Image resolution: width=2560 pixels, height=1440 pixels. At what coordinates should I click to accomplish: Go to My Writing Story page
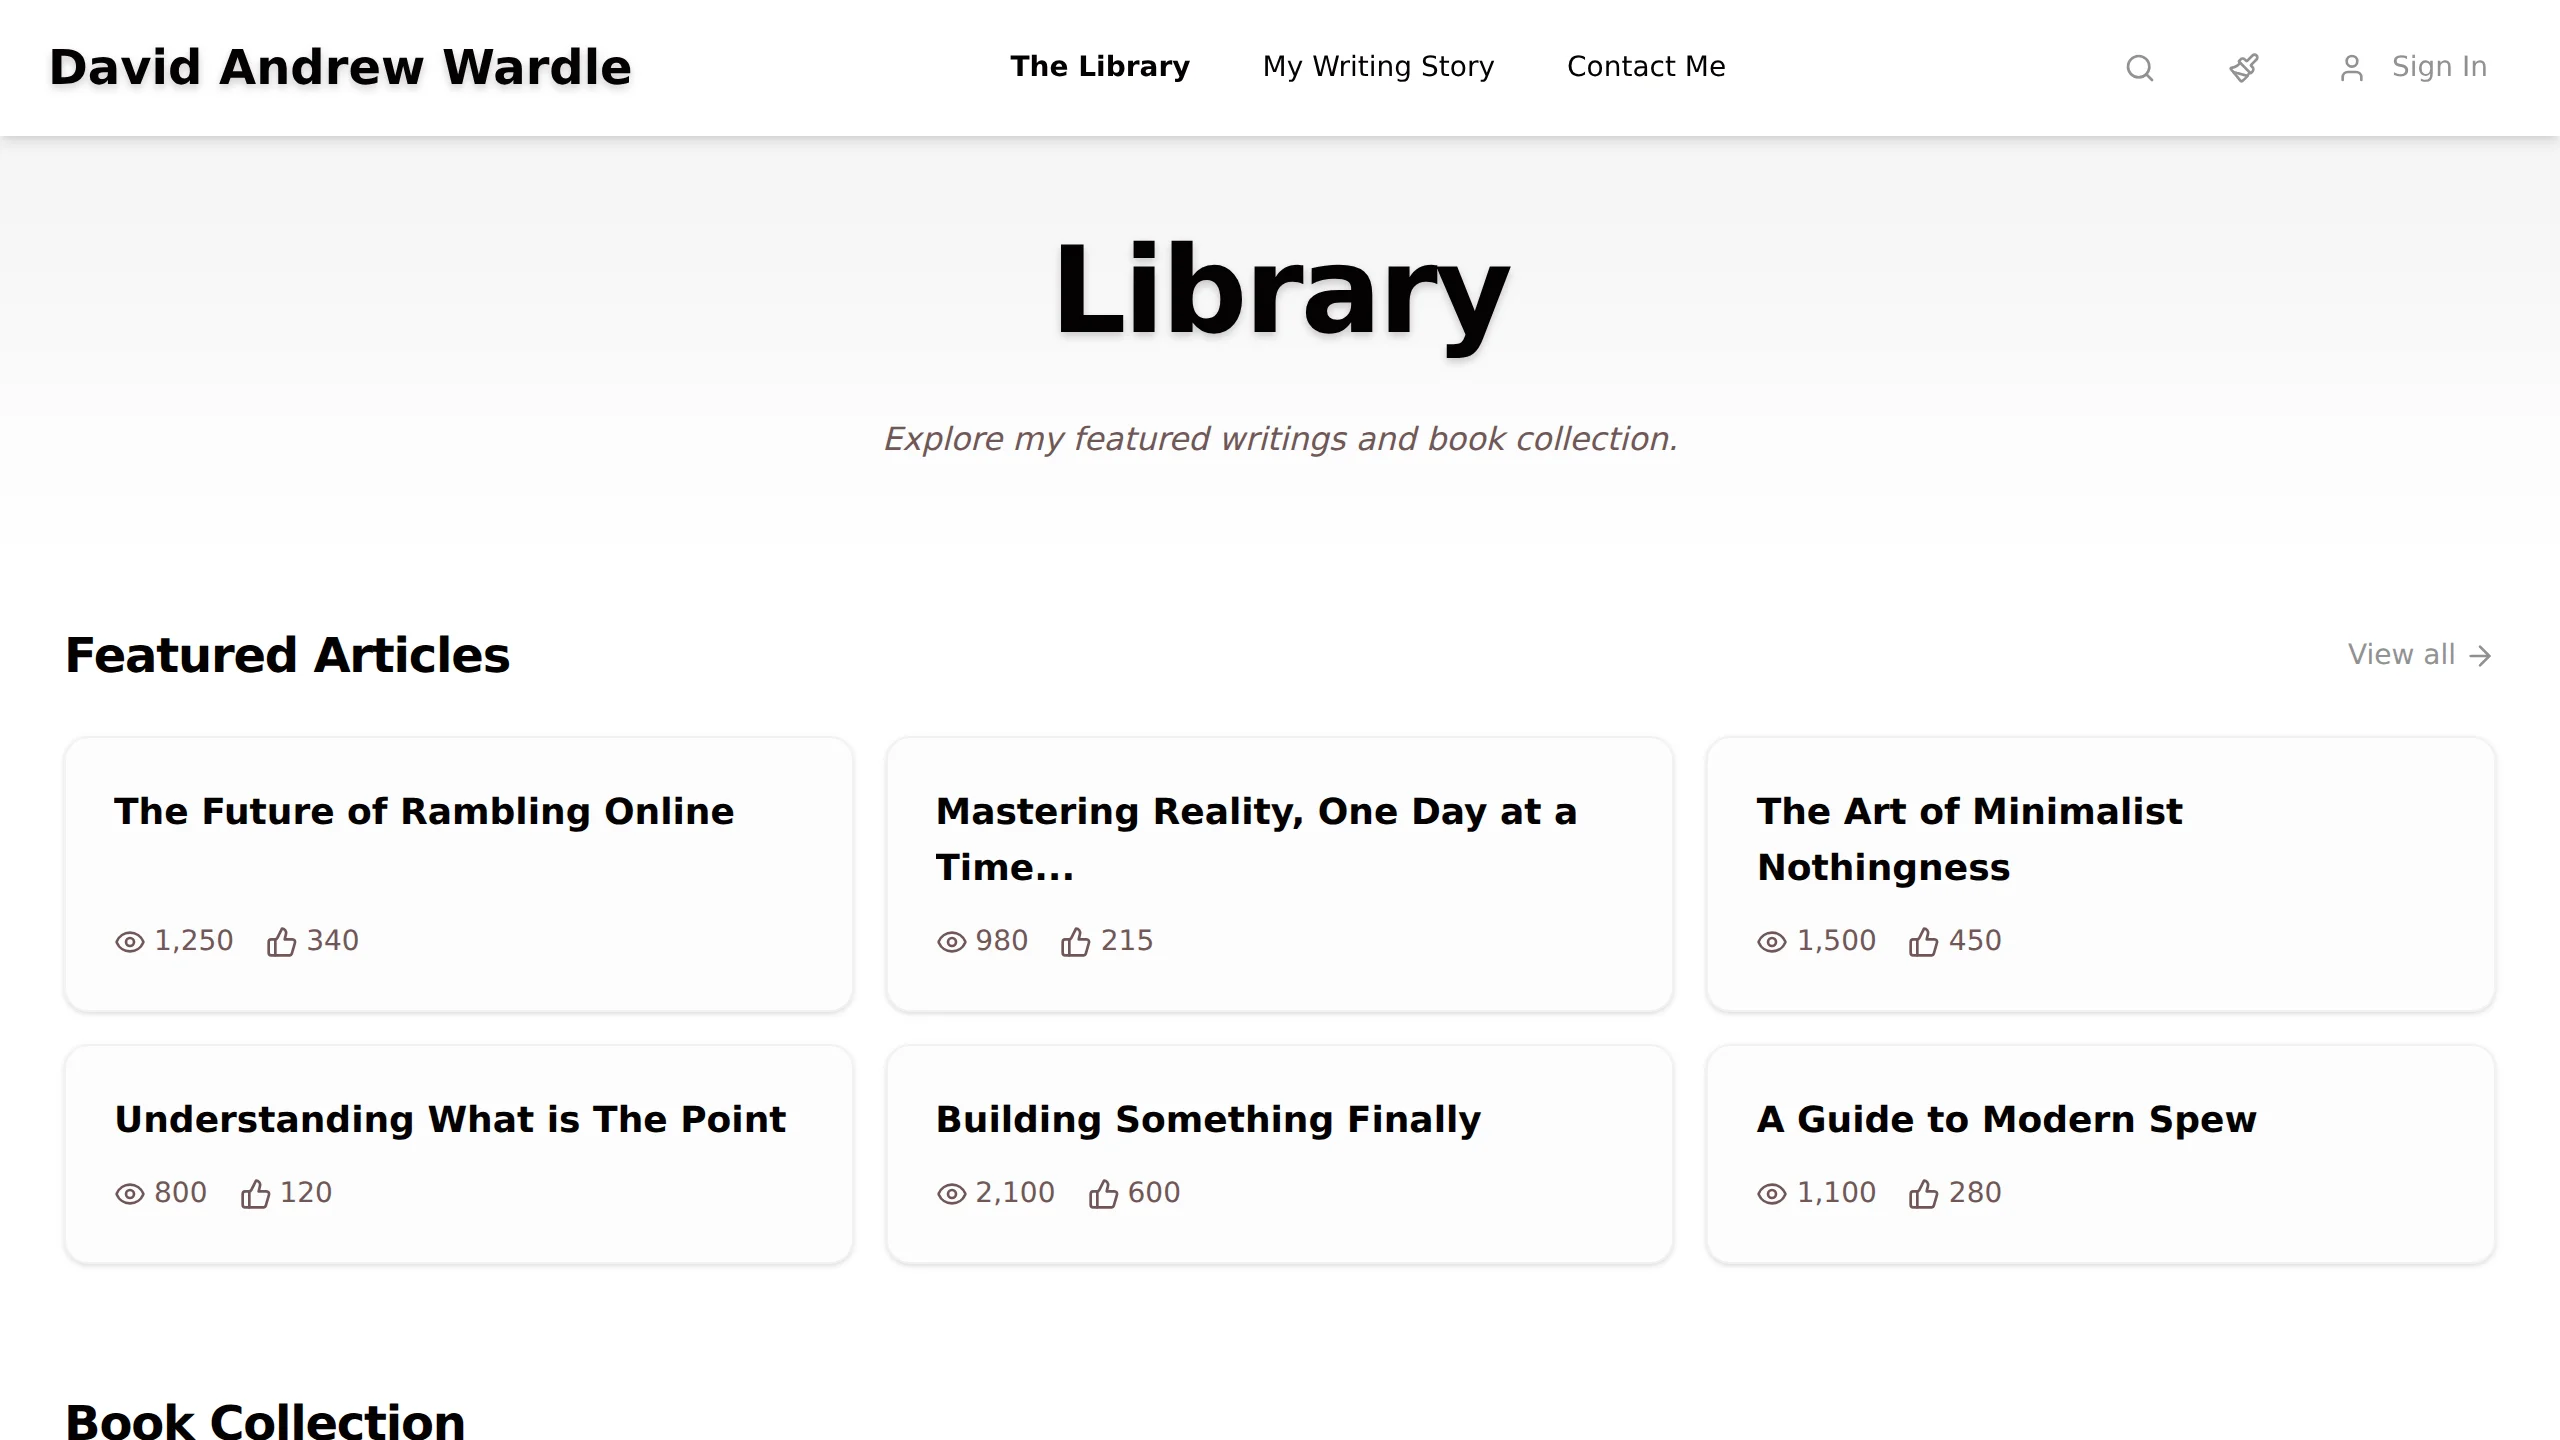[1378, 66]
